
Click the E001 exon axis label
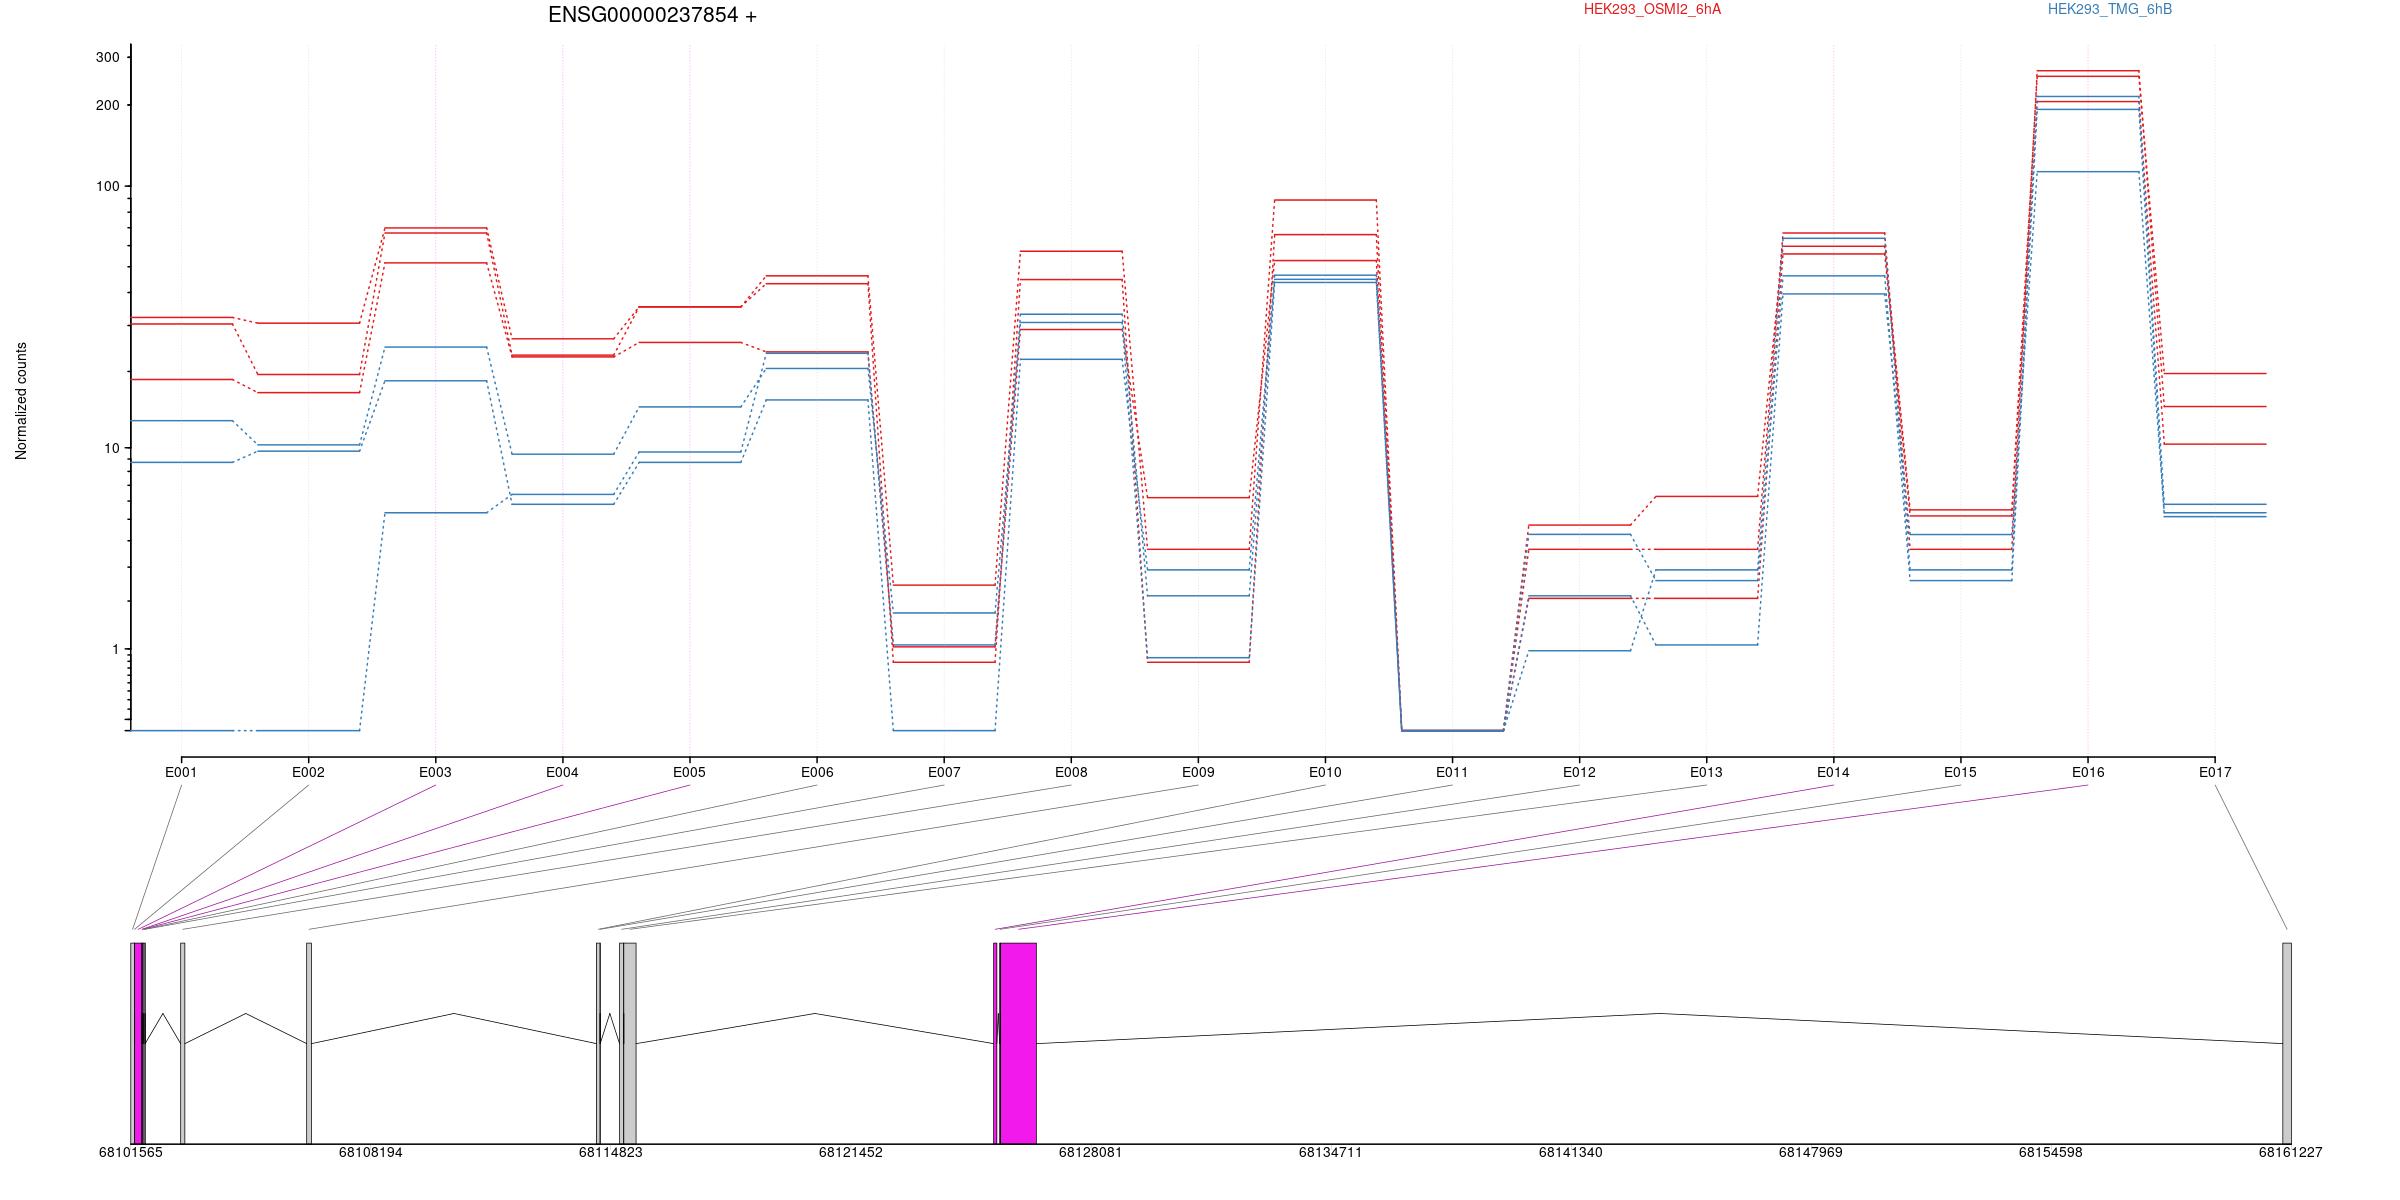click(x=181, y=772)
